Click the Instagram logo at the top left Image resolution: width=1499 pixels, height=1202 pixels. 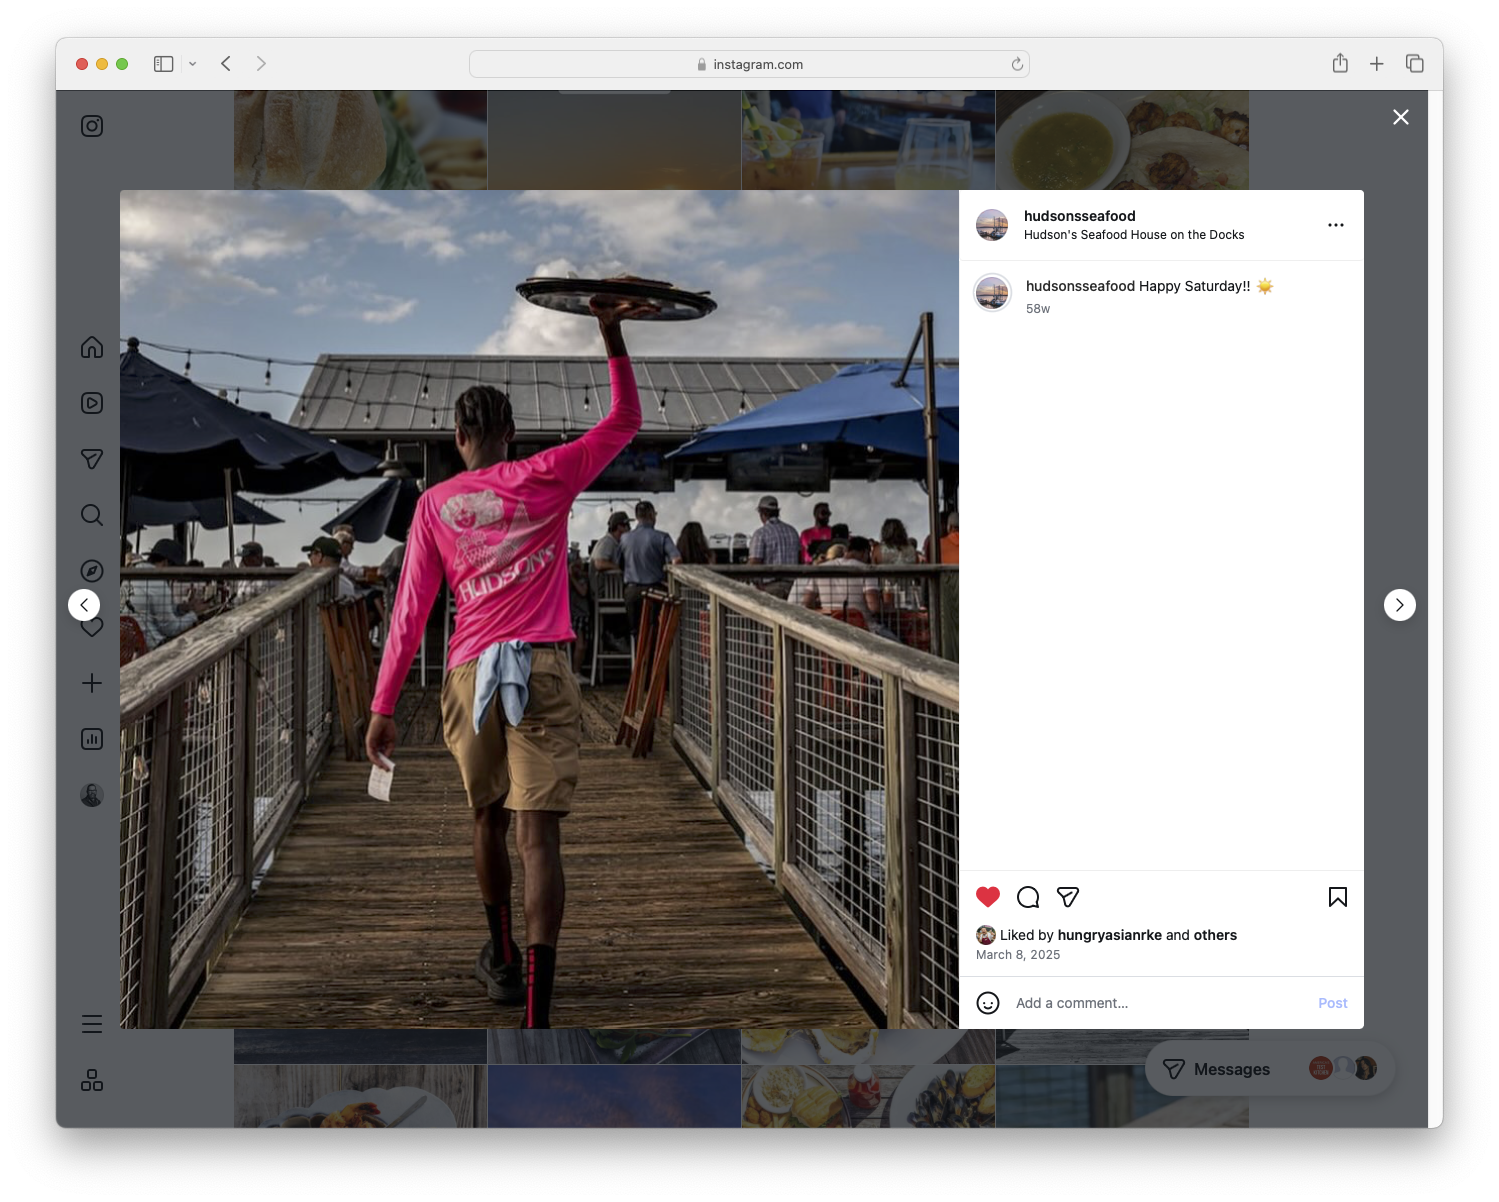pyautogui.click(x=91, y=126)
